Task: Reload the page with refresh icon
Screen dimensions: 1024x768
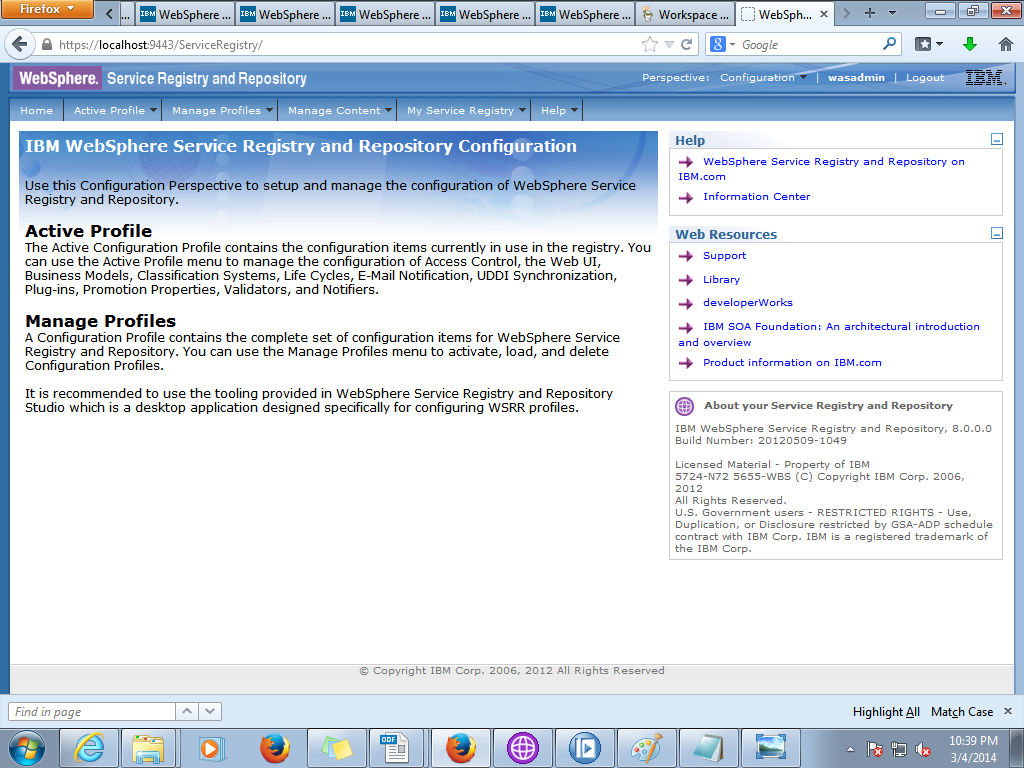Action: point(686,44)
